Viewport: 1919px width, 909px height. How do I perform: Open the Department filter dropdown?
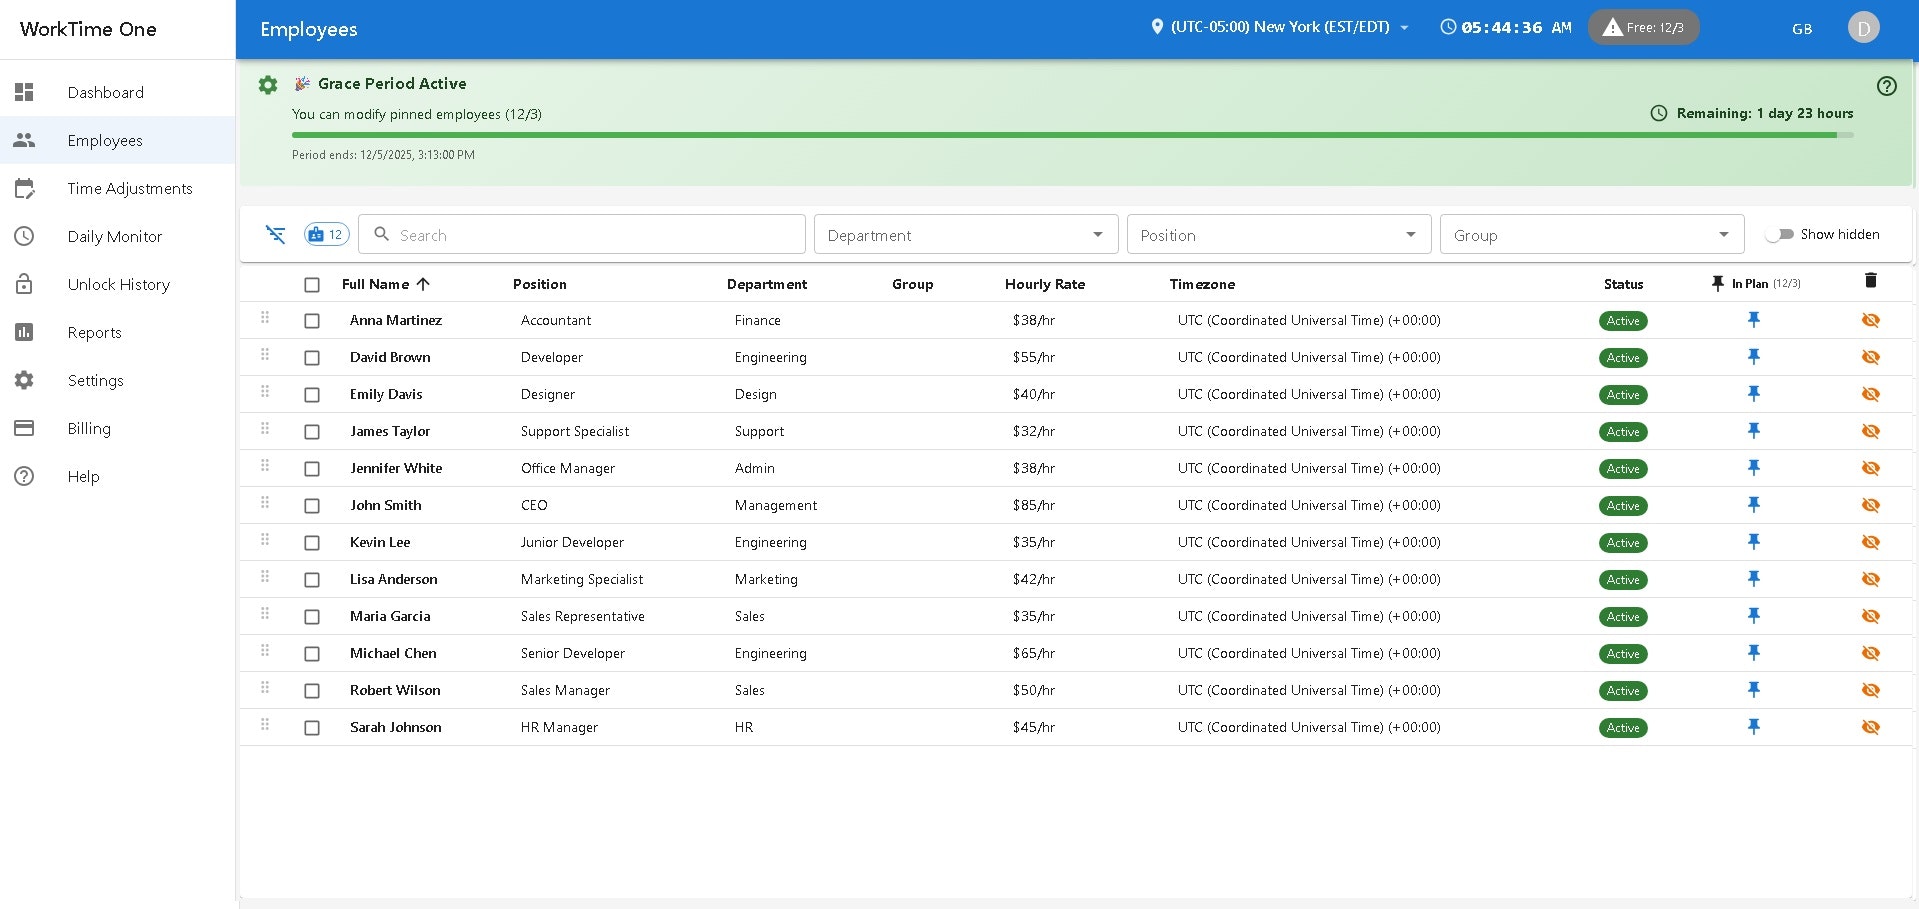pyautogui.click(x=965, y=234)
